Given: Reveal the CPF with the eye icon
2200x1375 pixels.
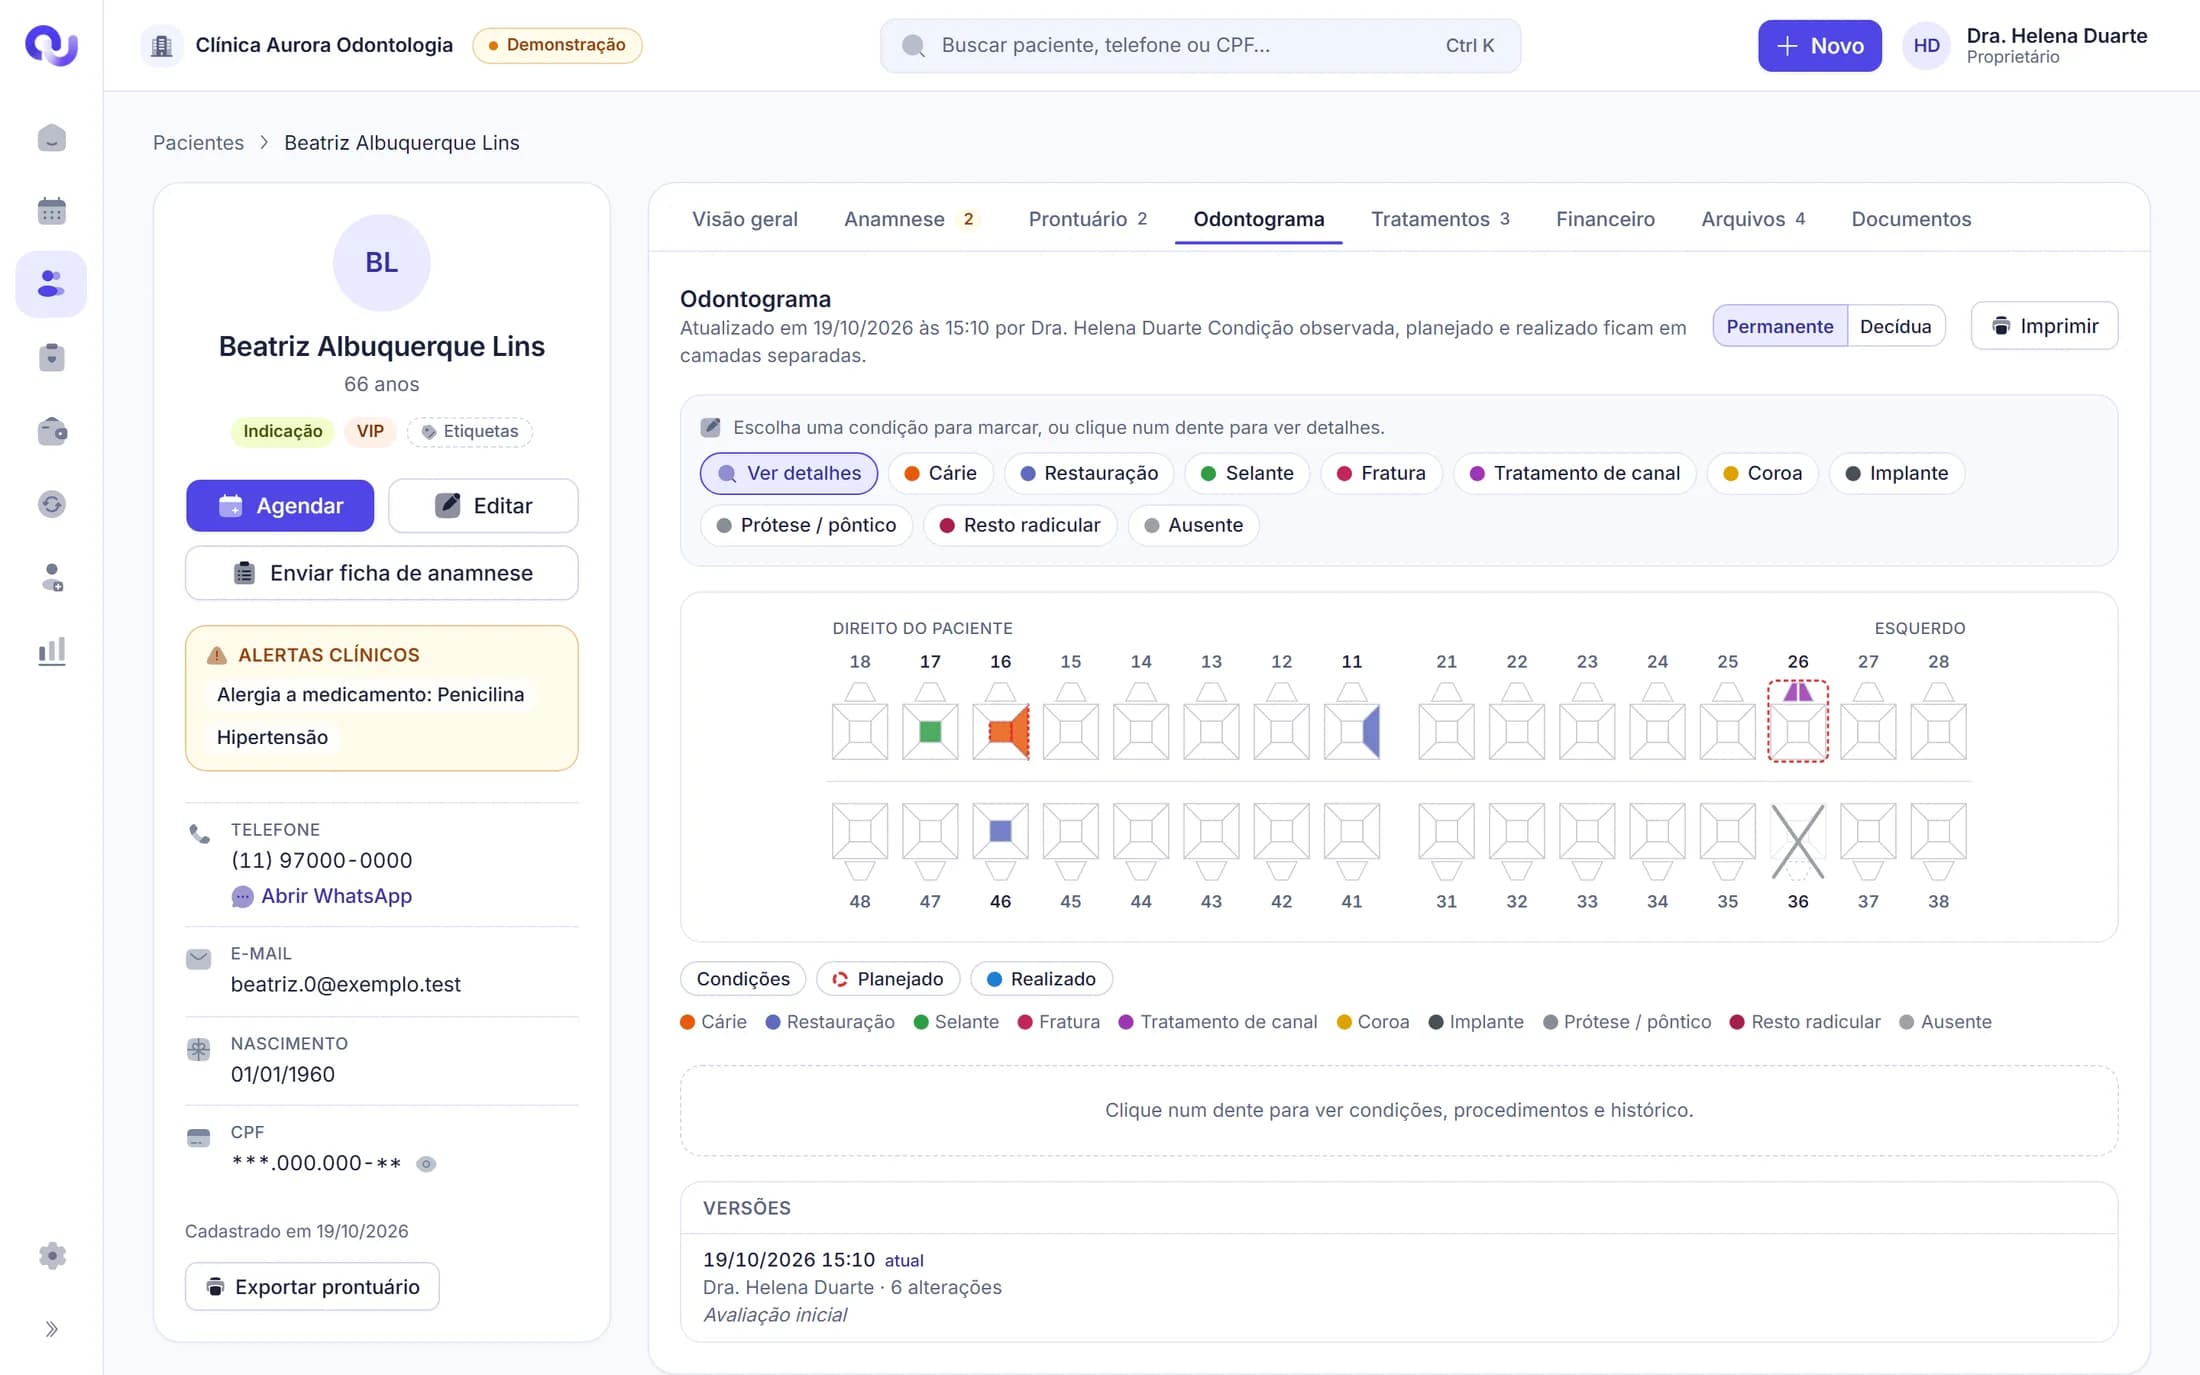Looking at the screenshot, I should coord(426,1164).
